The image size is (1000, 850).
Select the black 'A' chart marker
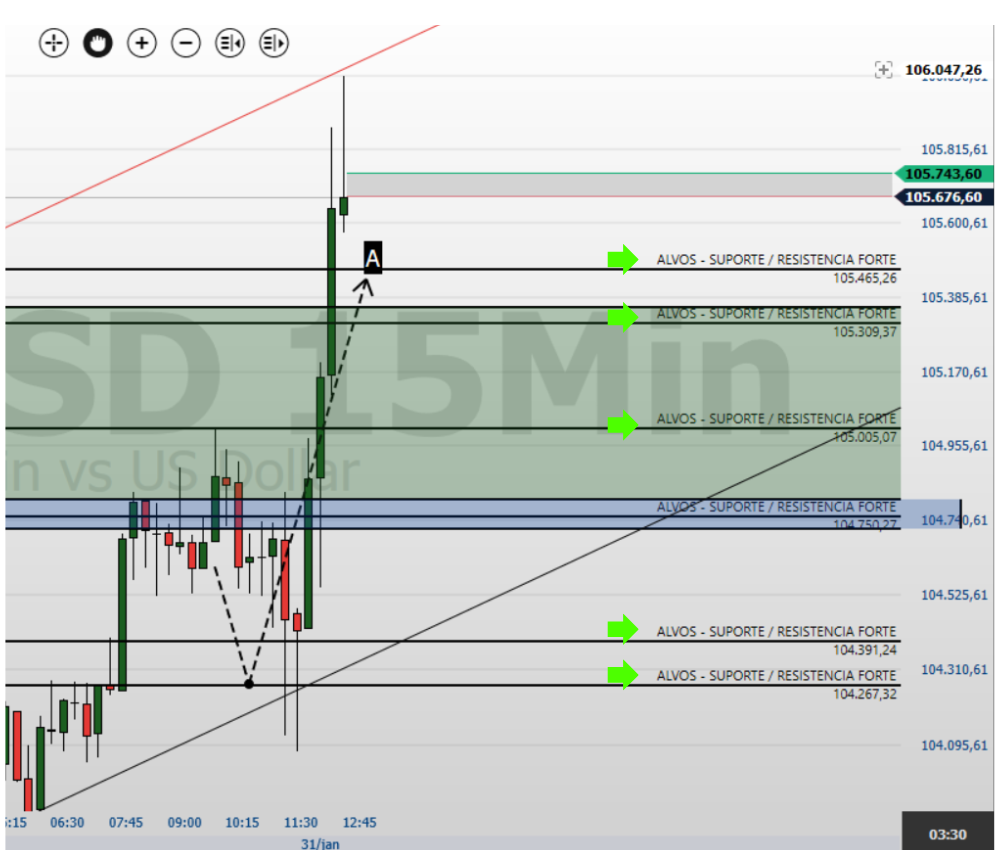(x=372, y=258)
